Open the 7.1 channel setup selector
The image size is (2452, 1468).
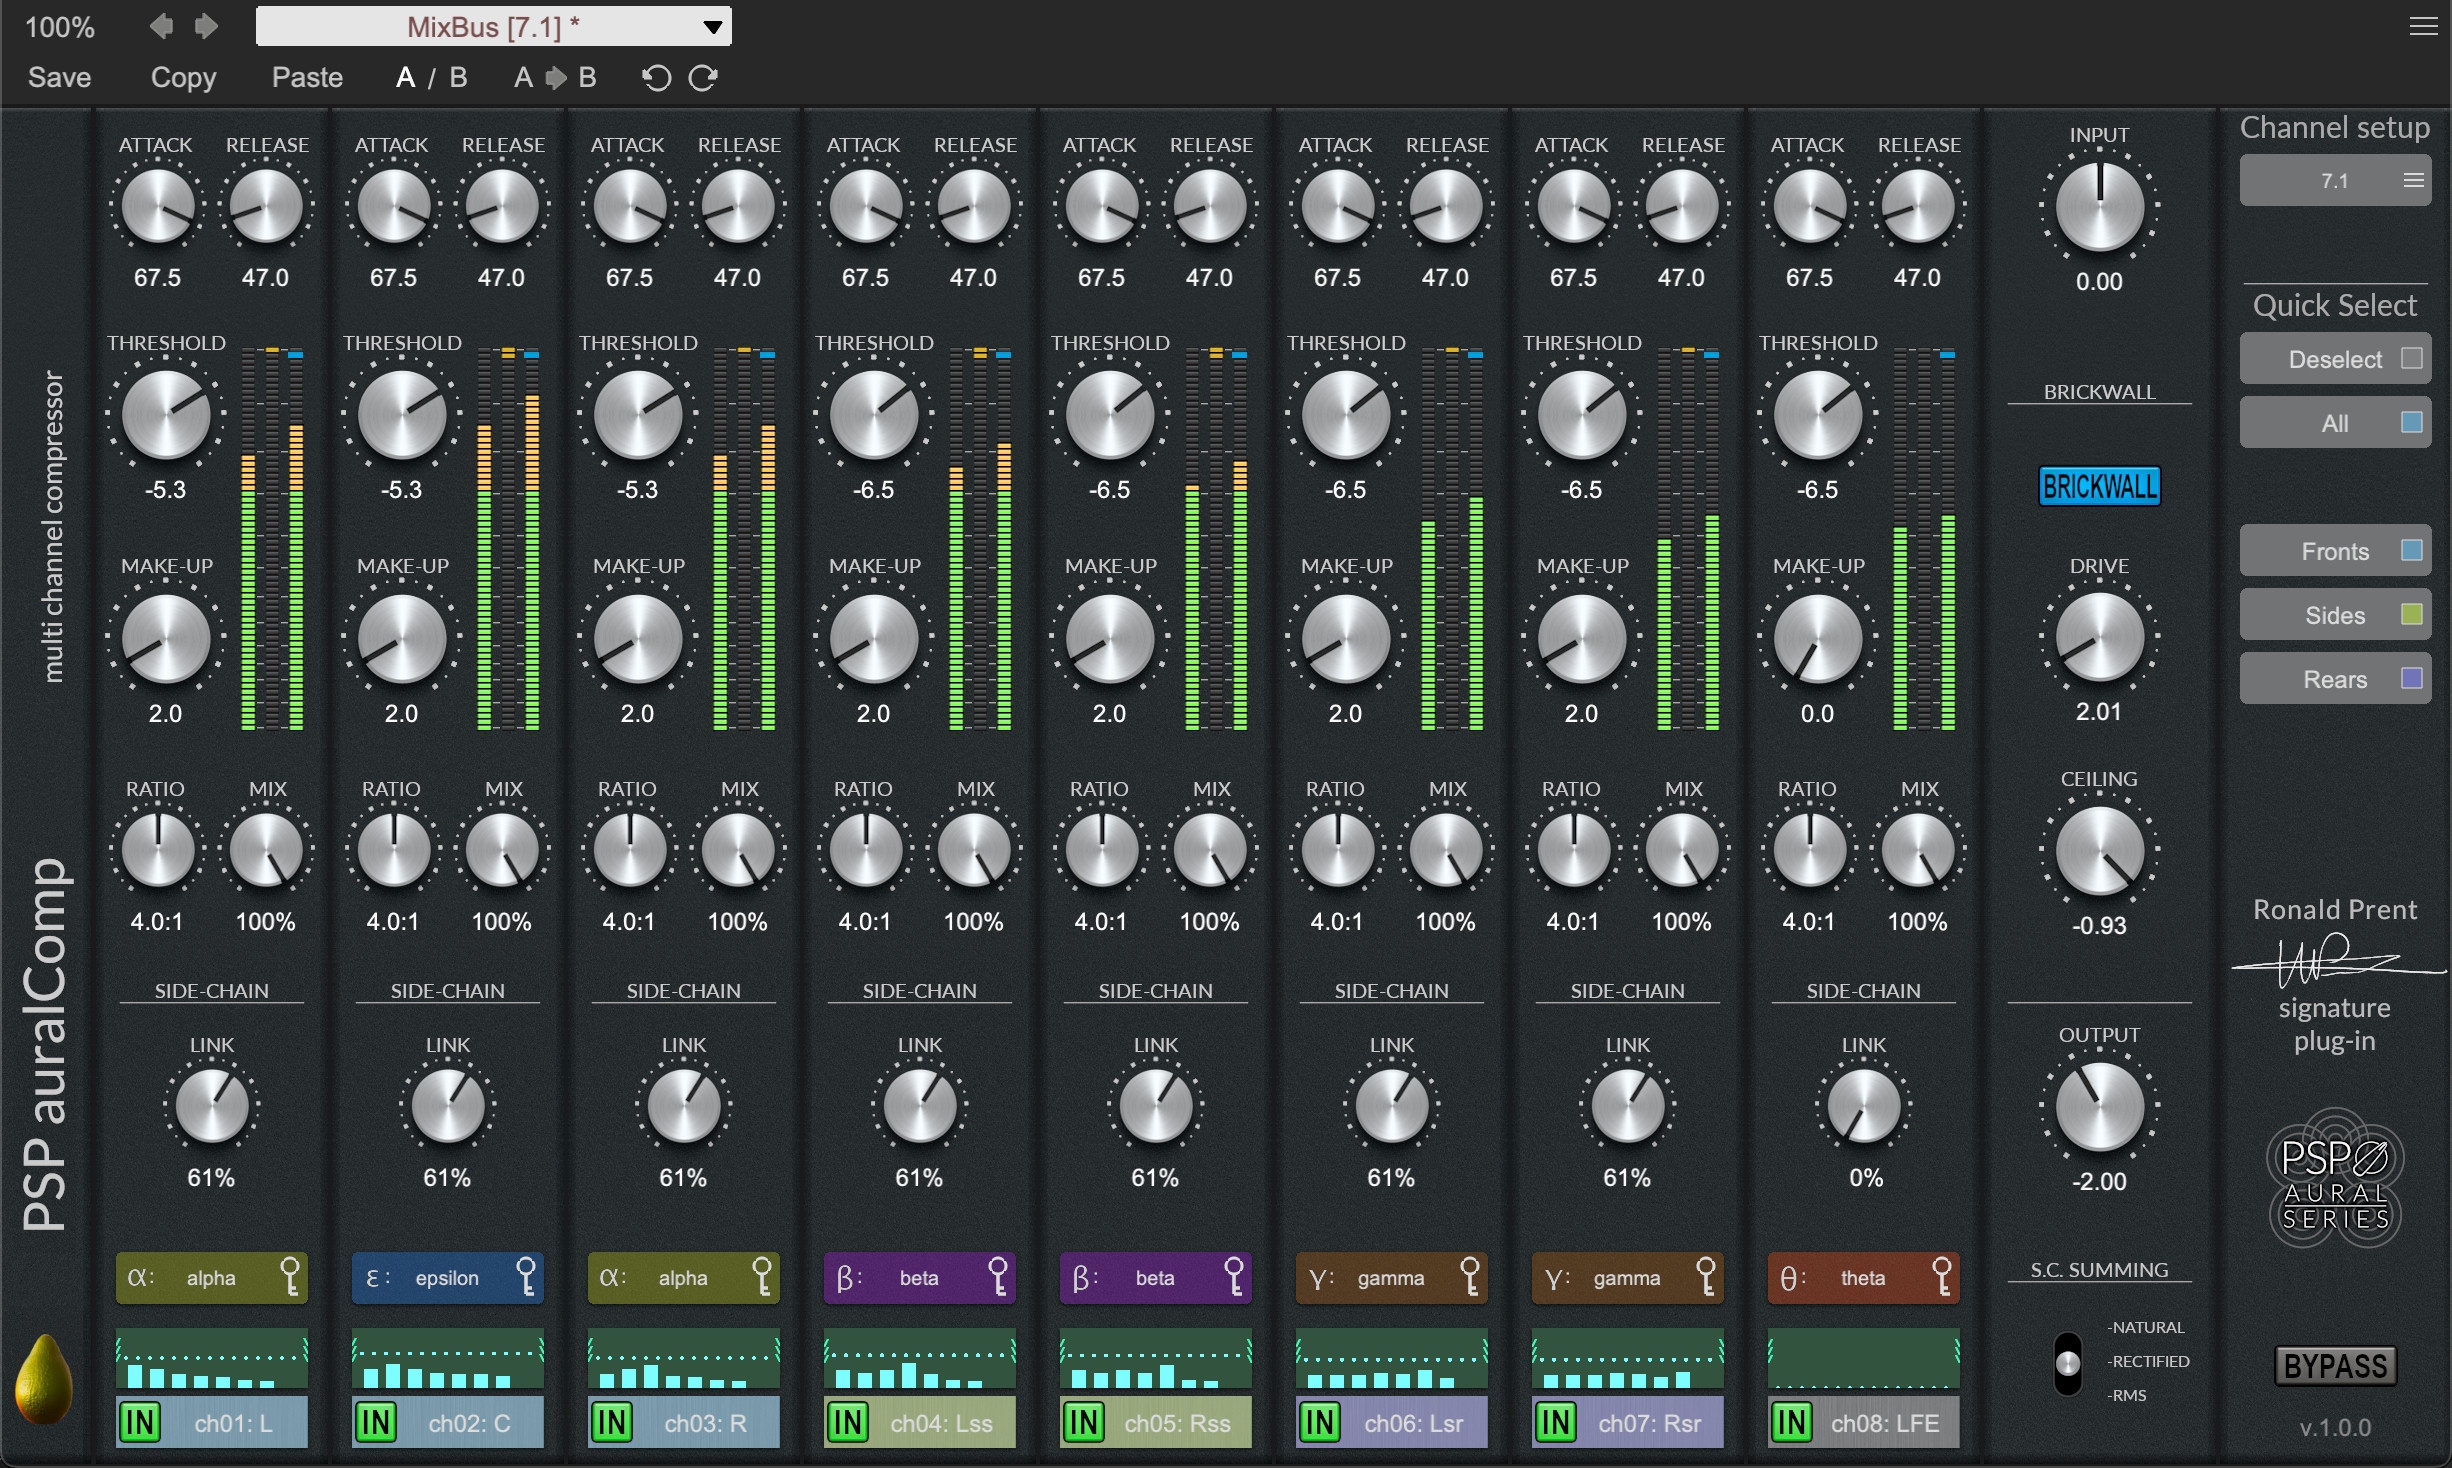(x=2334, y=180)
